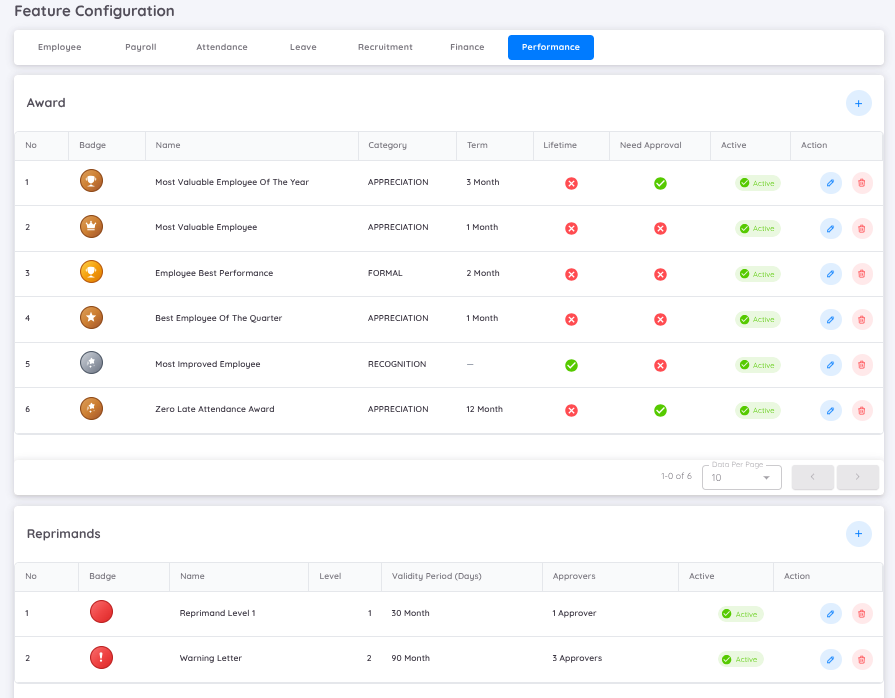Image resolution: width=895 pixels, height=698 pixels.
Task: Toggle Lifetime status for Most Improved Employee
Action: tap(571, 365)
